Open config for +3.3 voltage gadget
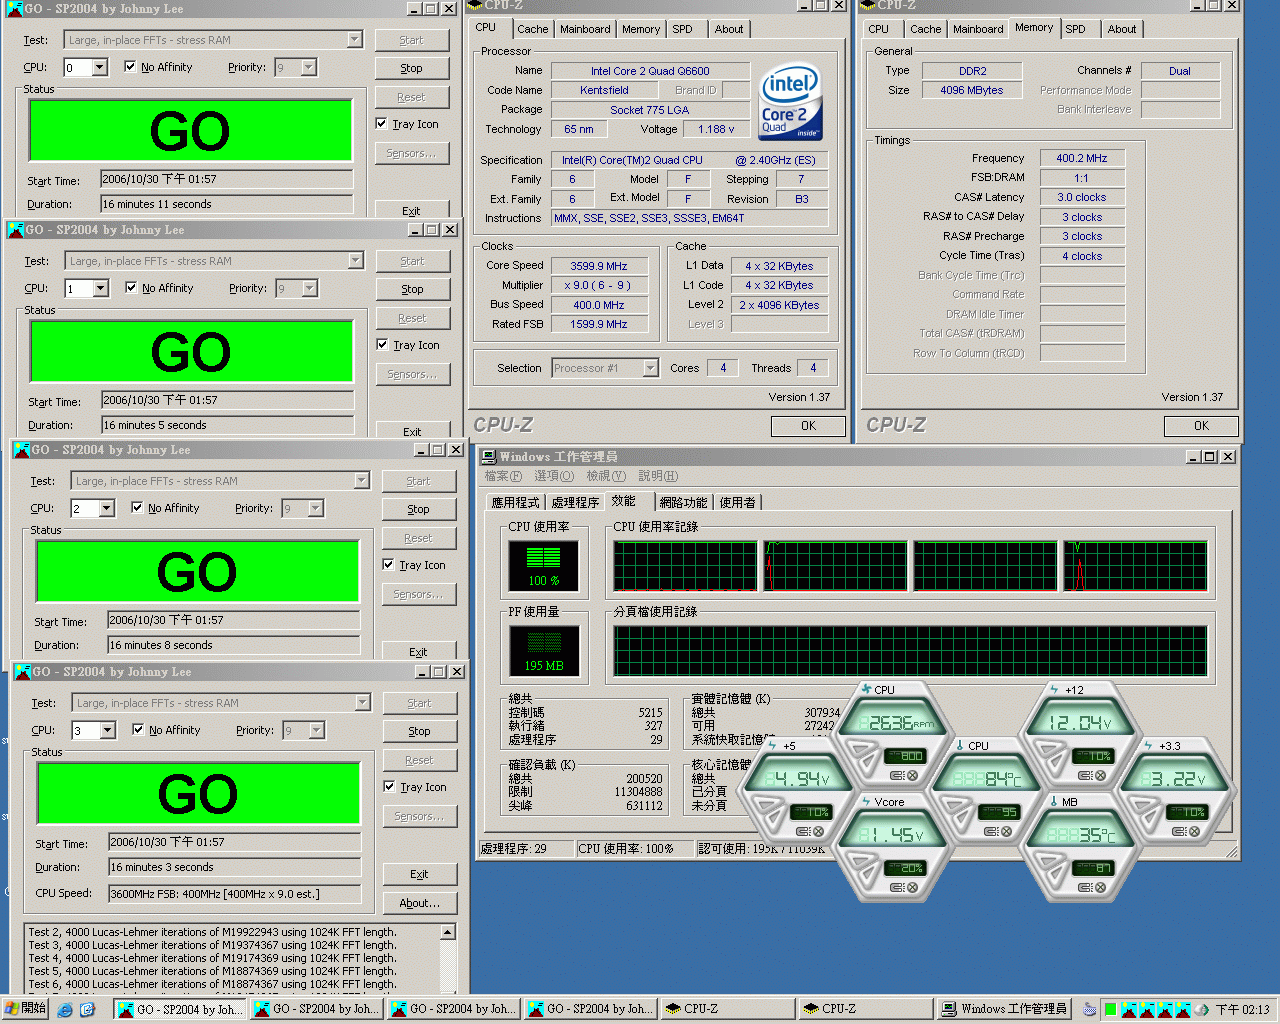 tap(1180, 831)
